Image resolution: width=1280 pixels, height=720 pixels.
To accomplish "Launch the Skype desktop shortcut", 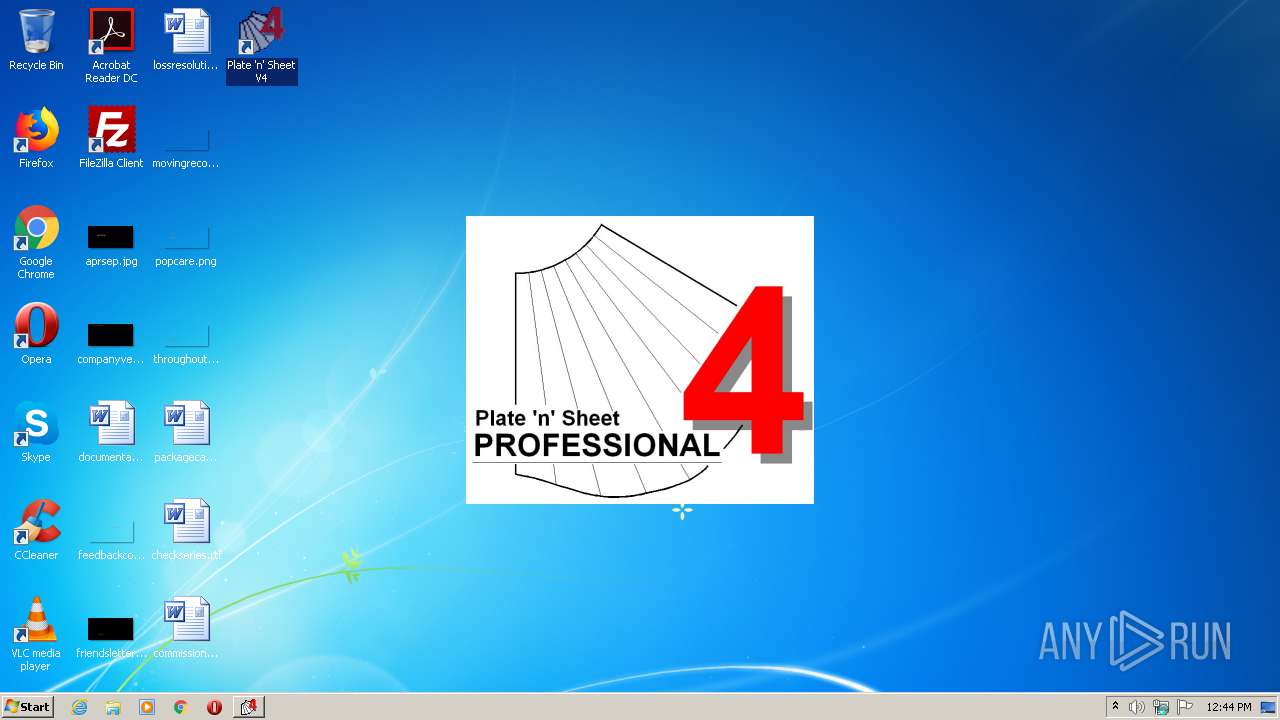I will click(x=36, y=433).
